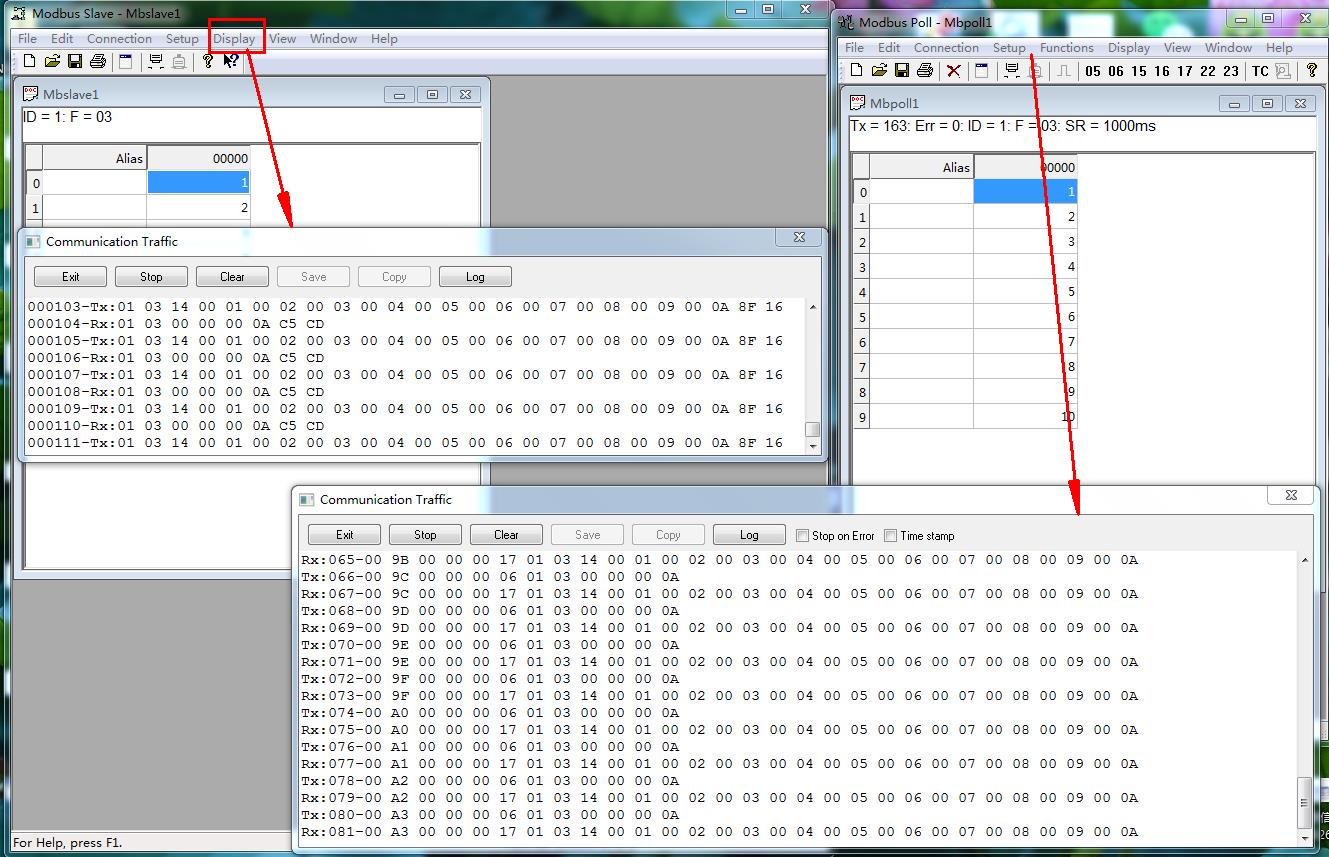Open the Display menu in Modbus Slave
The height and width of the screenshot is (857, 1329).
[234, 39]
